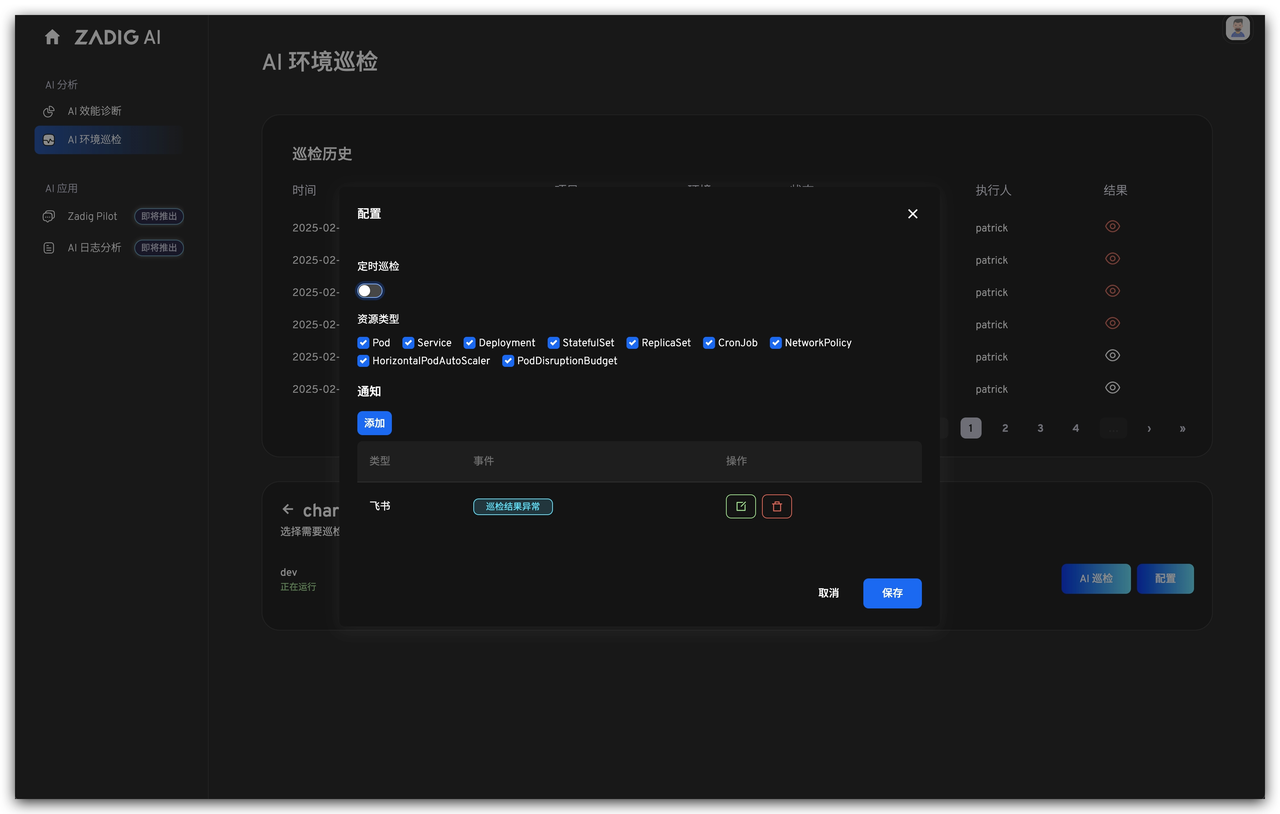
Task: Edit the 飞书 notification via the green pencil icon
Action: coord(740,506)
